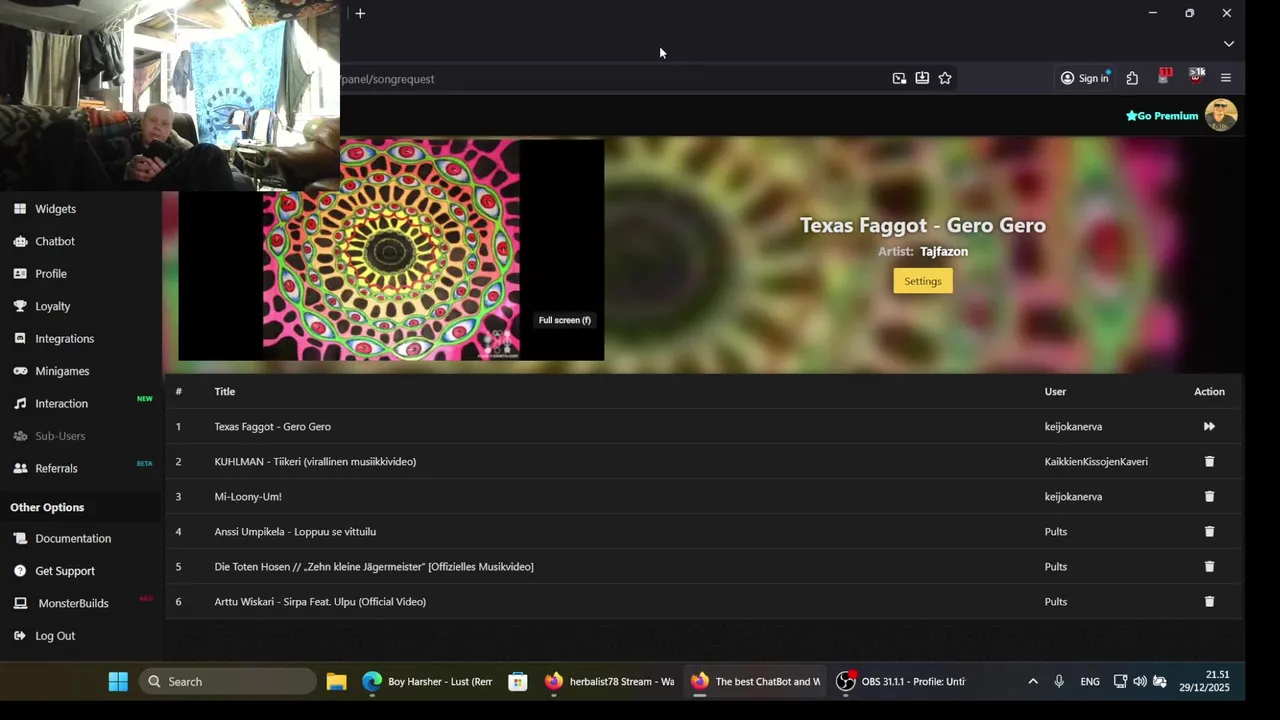This screenshot has height=720, width=1280.
Task: Click the extension icon with >1k badge
Action: pos(1196,77)
